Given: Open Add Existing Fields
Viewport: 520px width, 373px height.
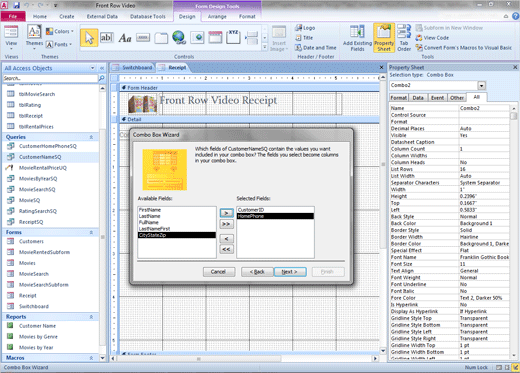Looking at the screenshot, I should (357, 38).
